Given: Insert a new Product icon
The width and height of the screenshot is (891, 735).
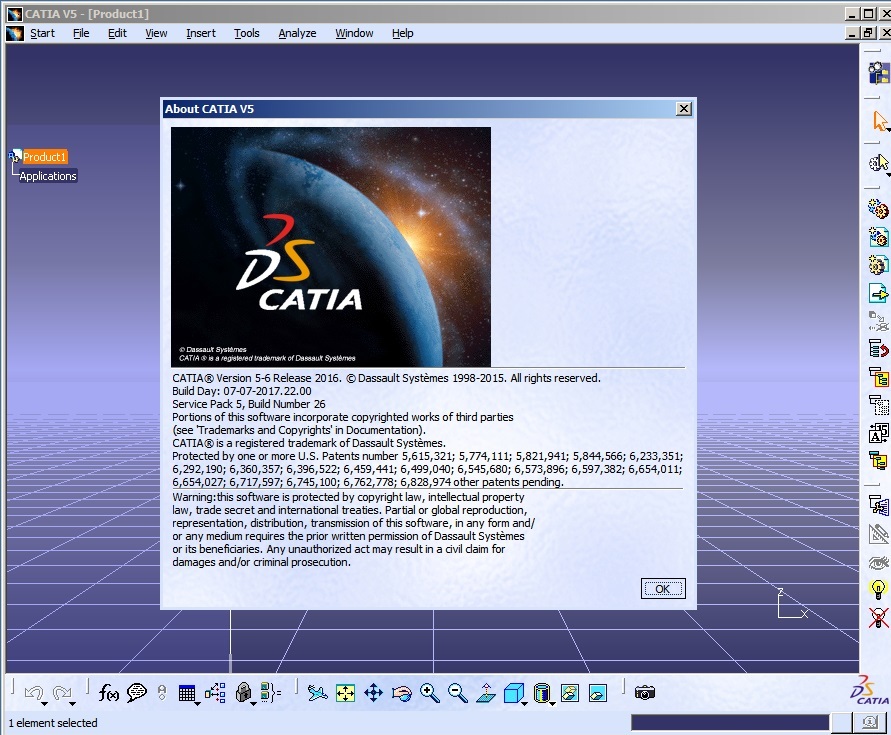Looking at the screenshot, I should pyautogui.click(x=878, y=236).
